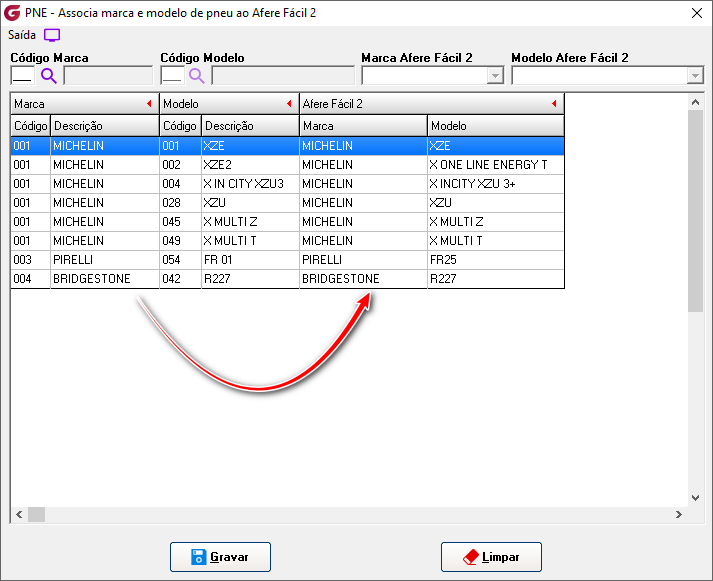
Task: Open model search via Código Modelo magnifier
Action: tap(196, 75)
